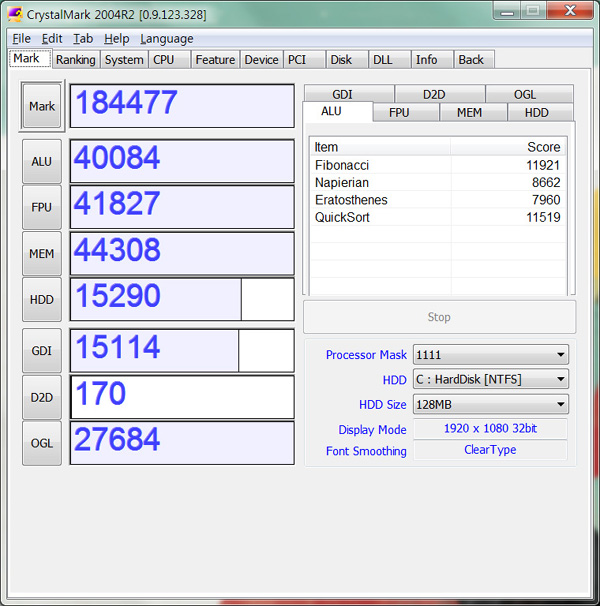Click the CrystalMark app icon in title bar

pyautogui.click(x=15, y=15)
